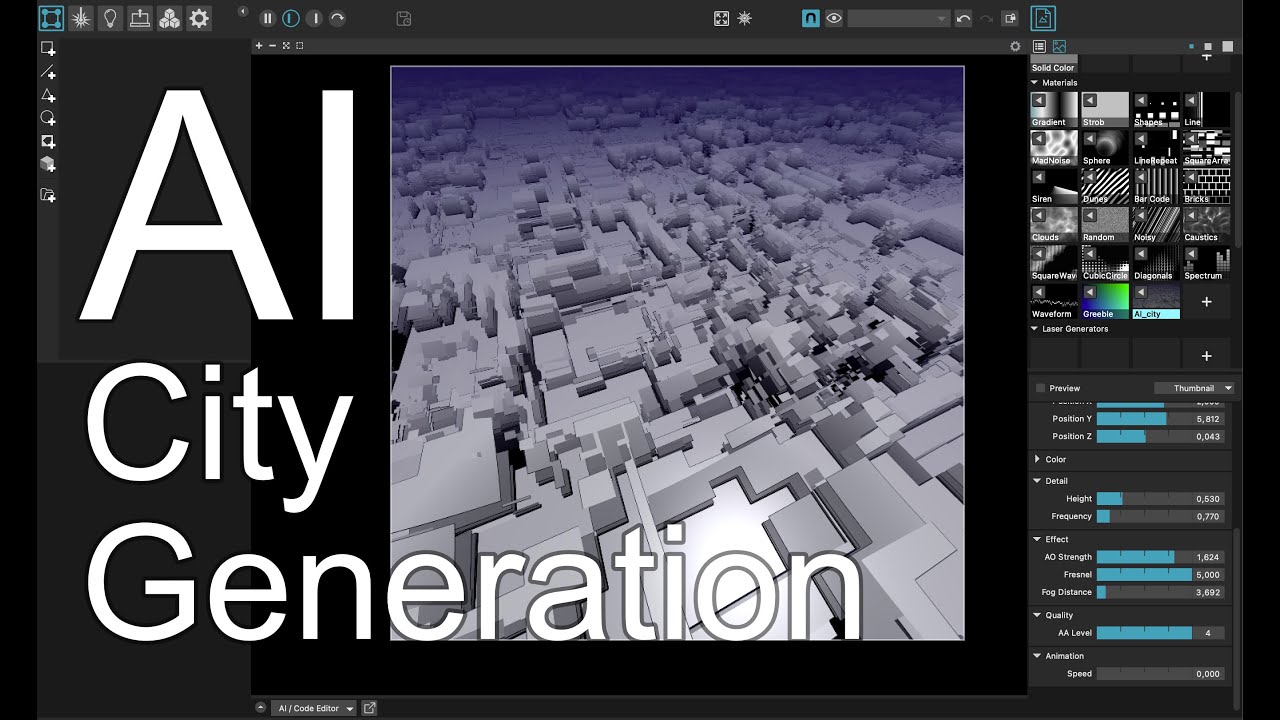The width and height of the screenshot is (1280, 720).
Task: Switch to the list view tab
Action: click(1039, 46)
